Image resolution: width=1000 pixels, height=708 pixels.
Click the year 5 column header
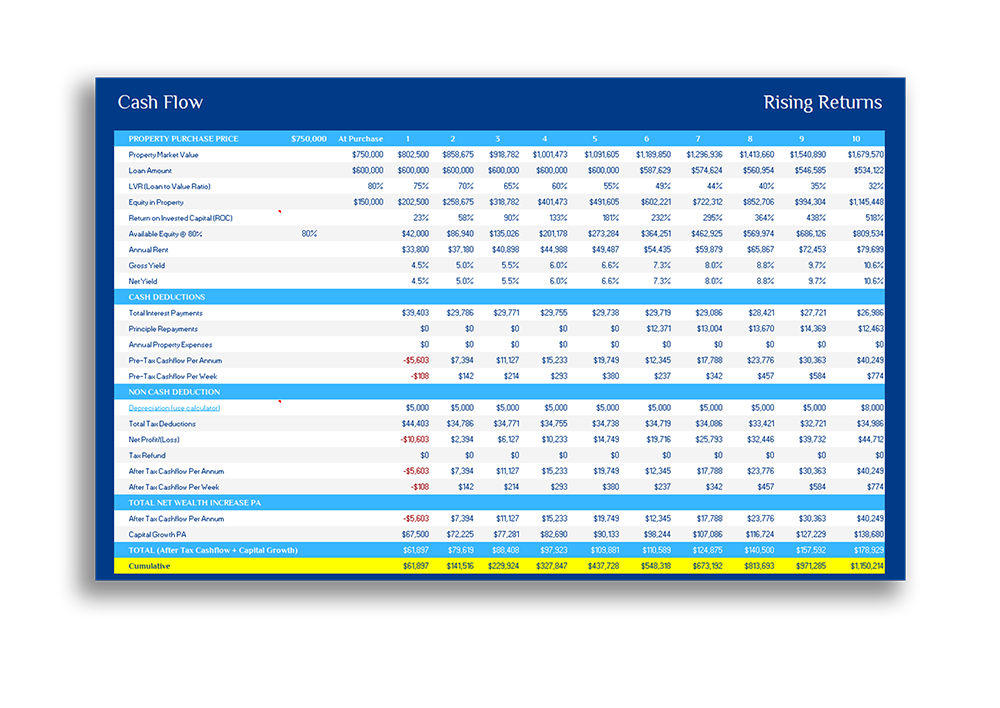[594, 139]
